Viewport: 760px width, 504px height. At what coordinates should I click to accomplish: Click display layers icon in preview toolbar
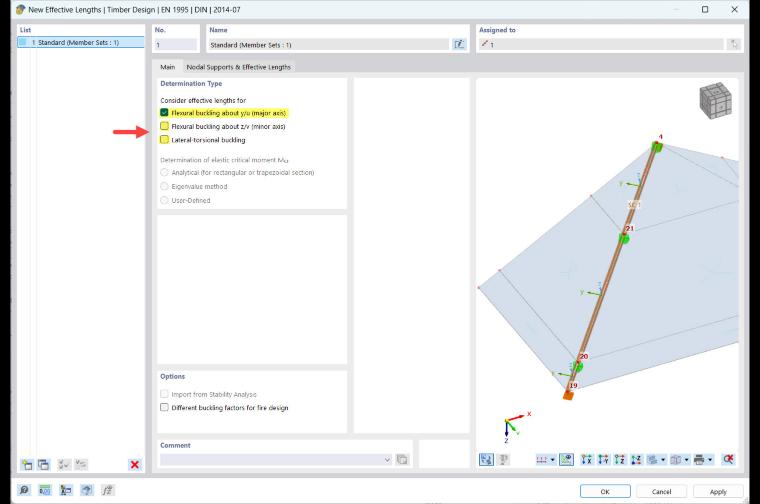653,459
